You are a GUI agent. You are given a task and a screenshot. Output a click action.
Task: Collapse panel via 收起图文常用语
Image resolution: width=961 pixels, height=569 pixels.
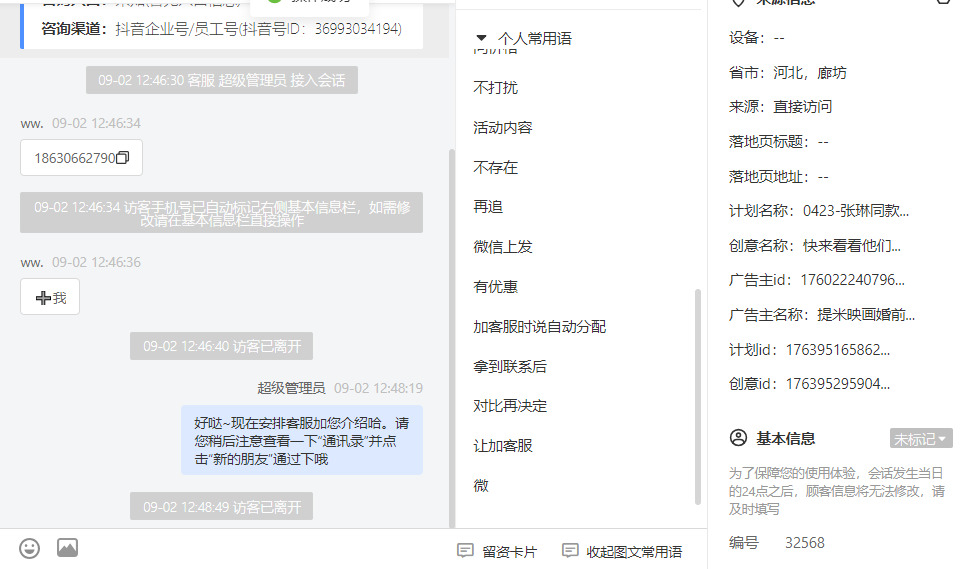(x=622, y=551)
